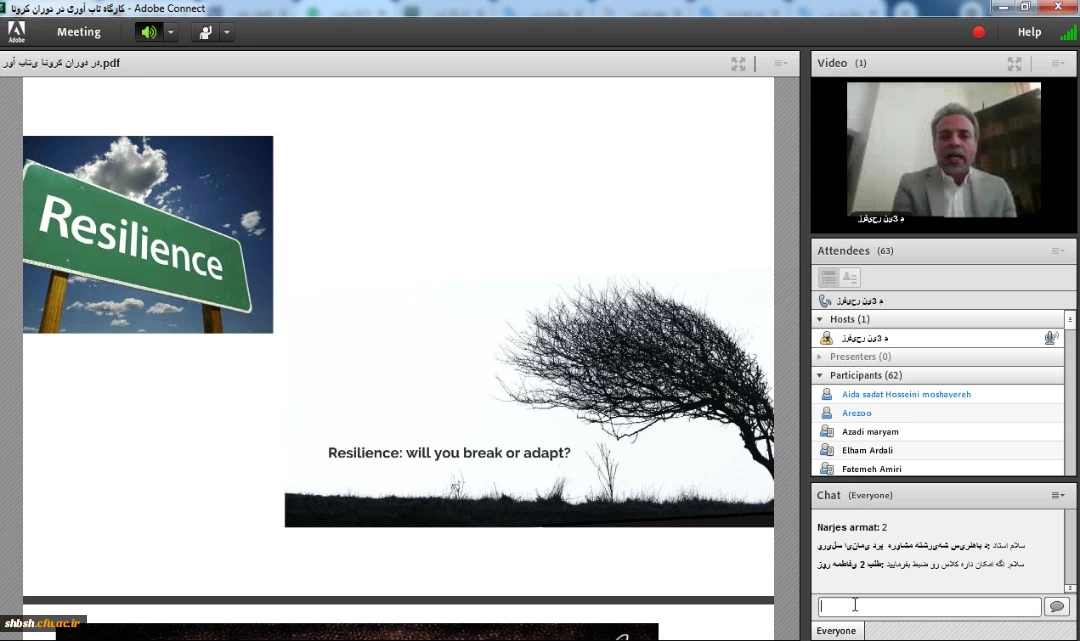Maximize the PDF share pod to full screen
Image resolution: width=1080 pixels, height=641 pixels.
pos(738,64)
